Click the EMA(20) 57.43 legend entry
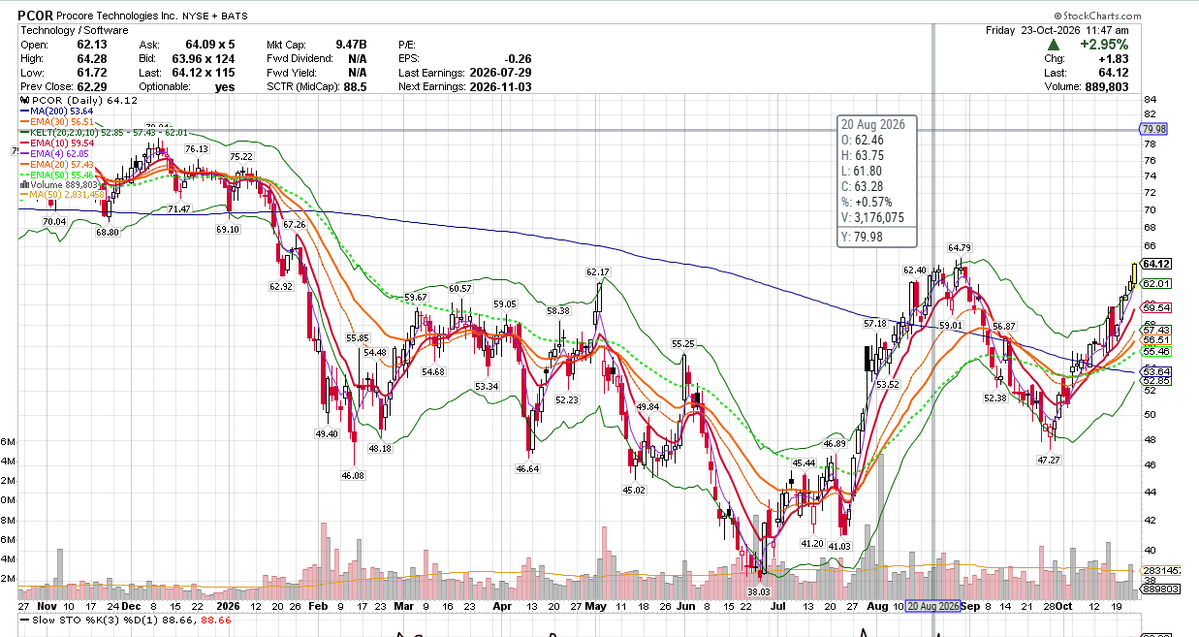The height and width of the screenshot is (637, 1199). coord(57,164)
